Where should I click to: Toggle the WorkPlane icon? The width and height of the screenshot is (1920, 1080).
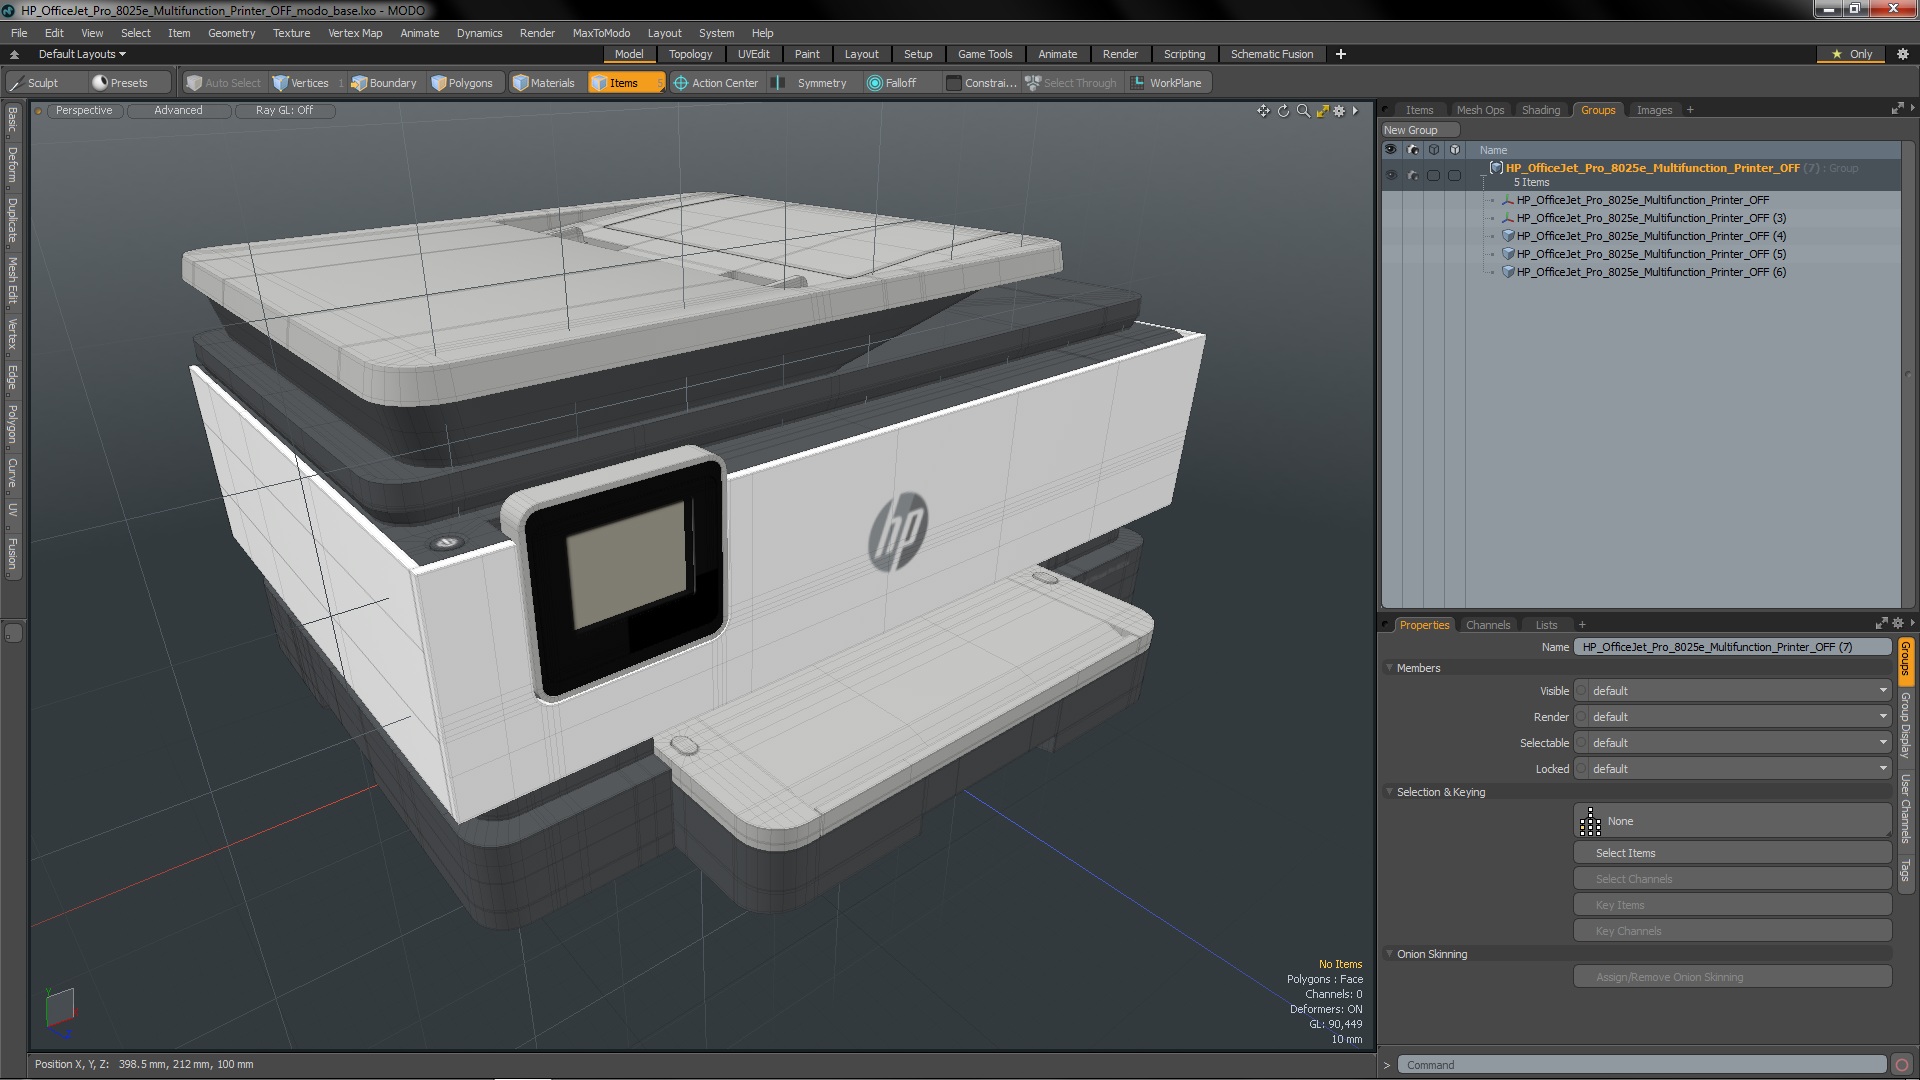(x=1137, y=83)
